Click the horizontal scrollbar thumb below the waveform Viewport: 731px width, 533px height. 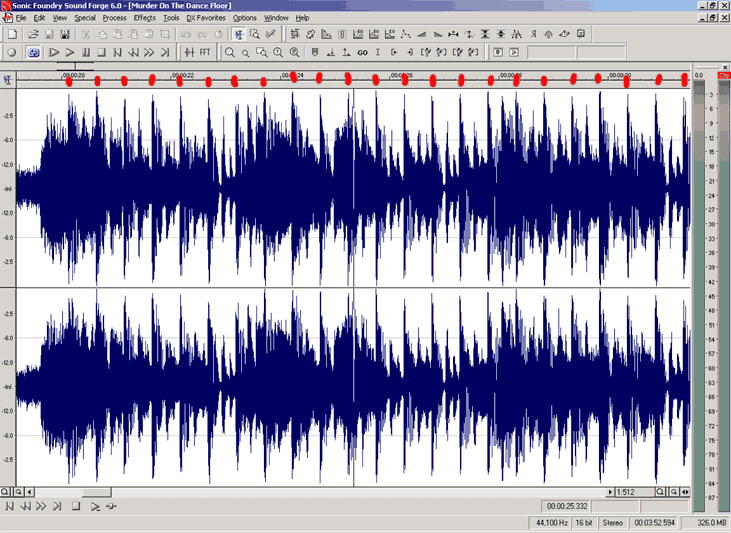point(97,492)
